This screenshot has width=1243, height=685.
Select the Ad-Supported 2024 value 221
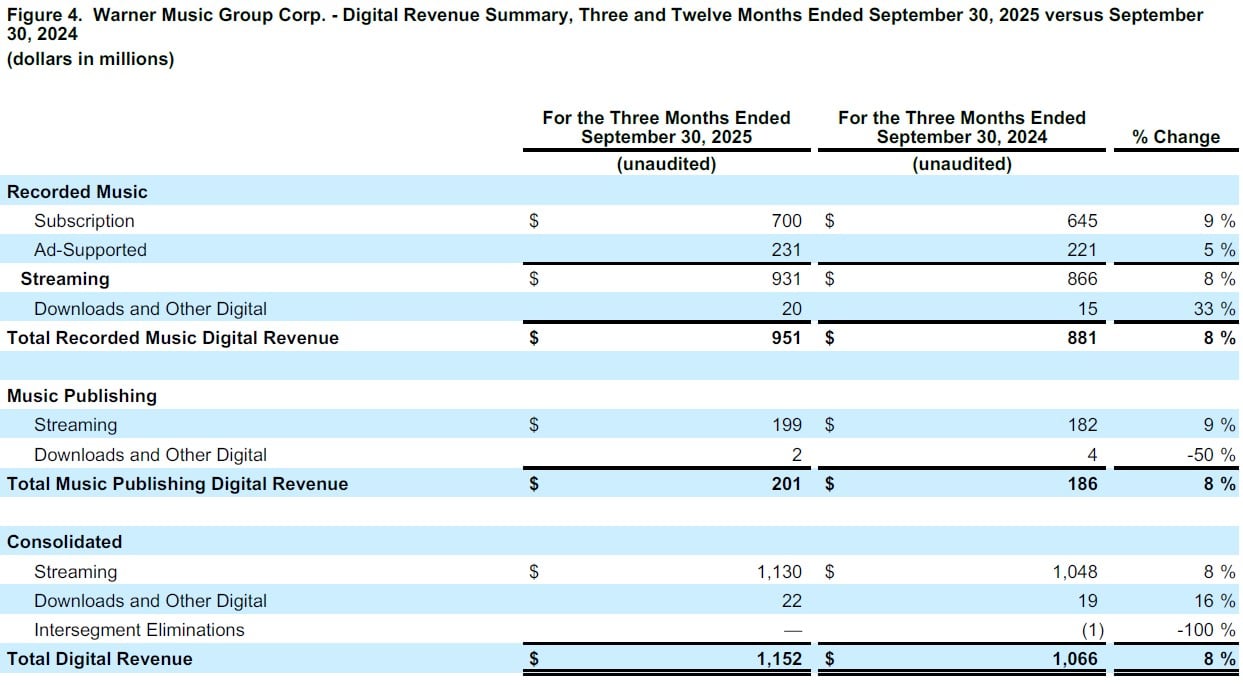tap(1081, 250)
